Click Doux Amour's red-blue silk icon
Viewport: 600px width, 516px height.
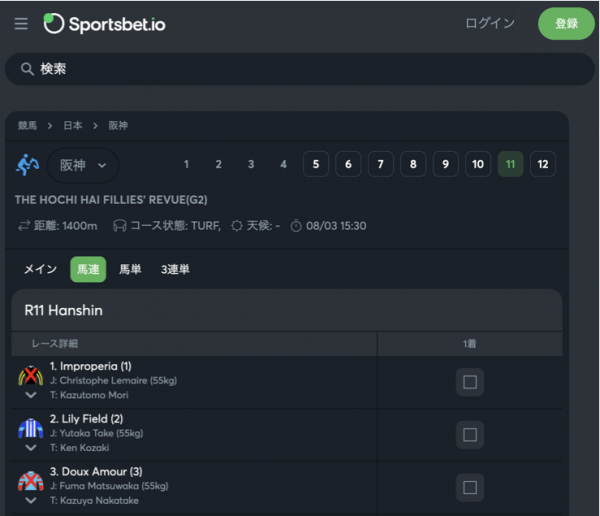tap(31, 481)
